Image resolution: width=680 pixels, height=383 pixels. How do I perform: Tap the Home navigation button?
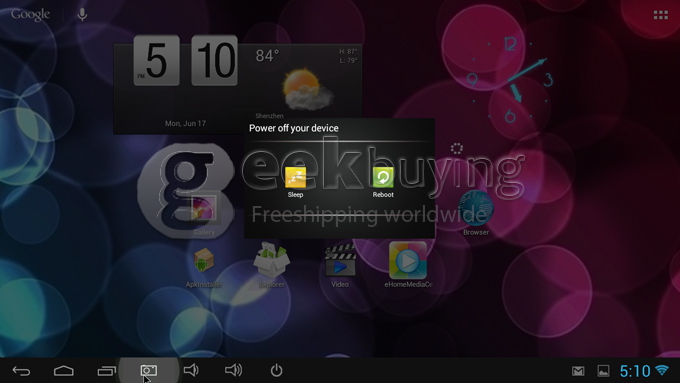pos(64,371)
